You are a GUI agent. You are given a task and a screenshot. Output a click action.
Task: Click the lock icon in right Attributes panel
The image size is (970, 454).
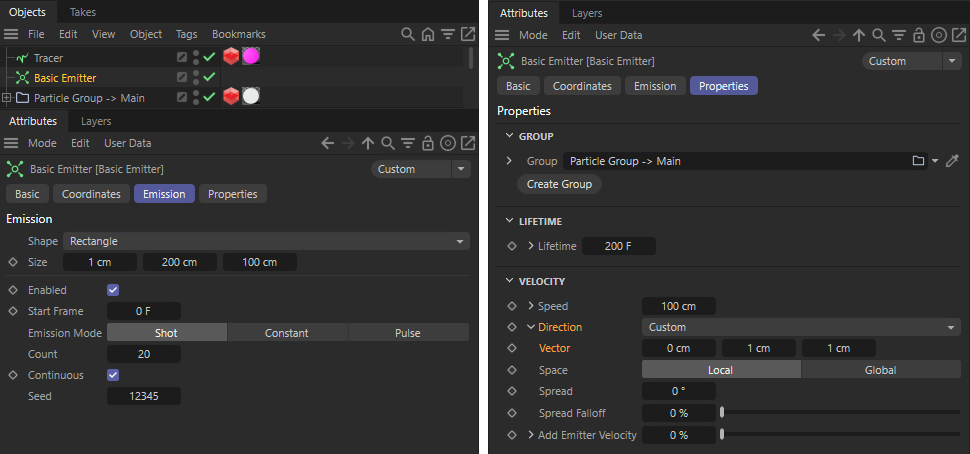(919, 35)
